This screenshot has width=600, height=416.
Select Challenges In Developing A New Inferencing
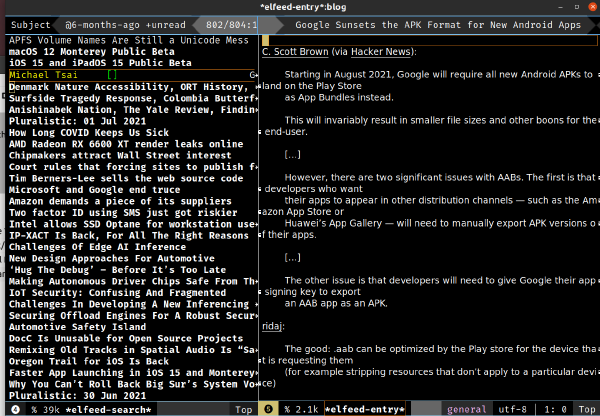(x=133, y=304)
